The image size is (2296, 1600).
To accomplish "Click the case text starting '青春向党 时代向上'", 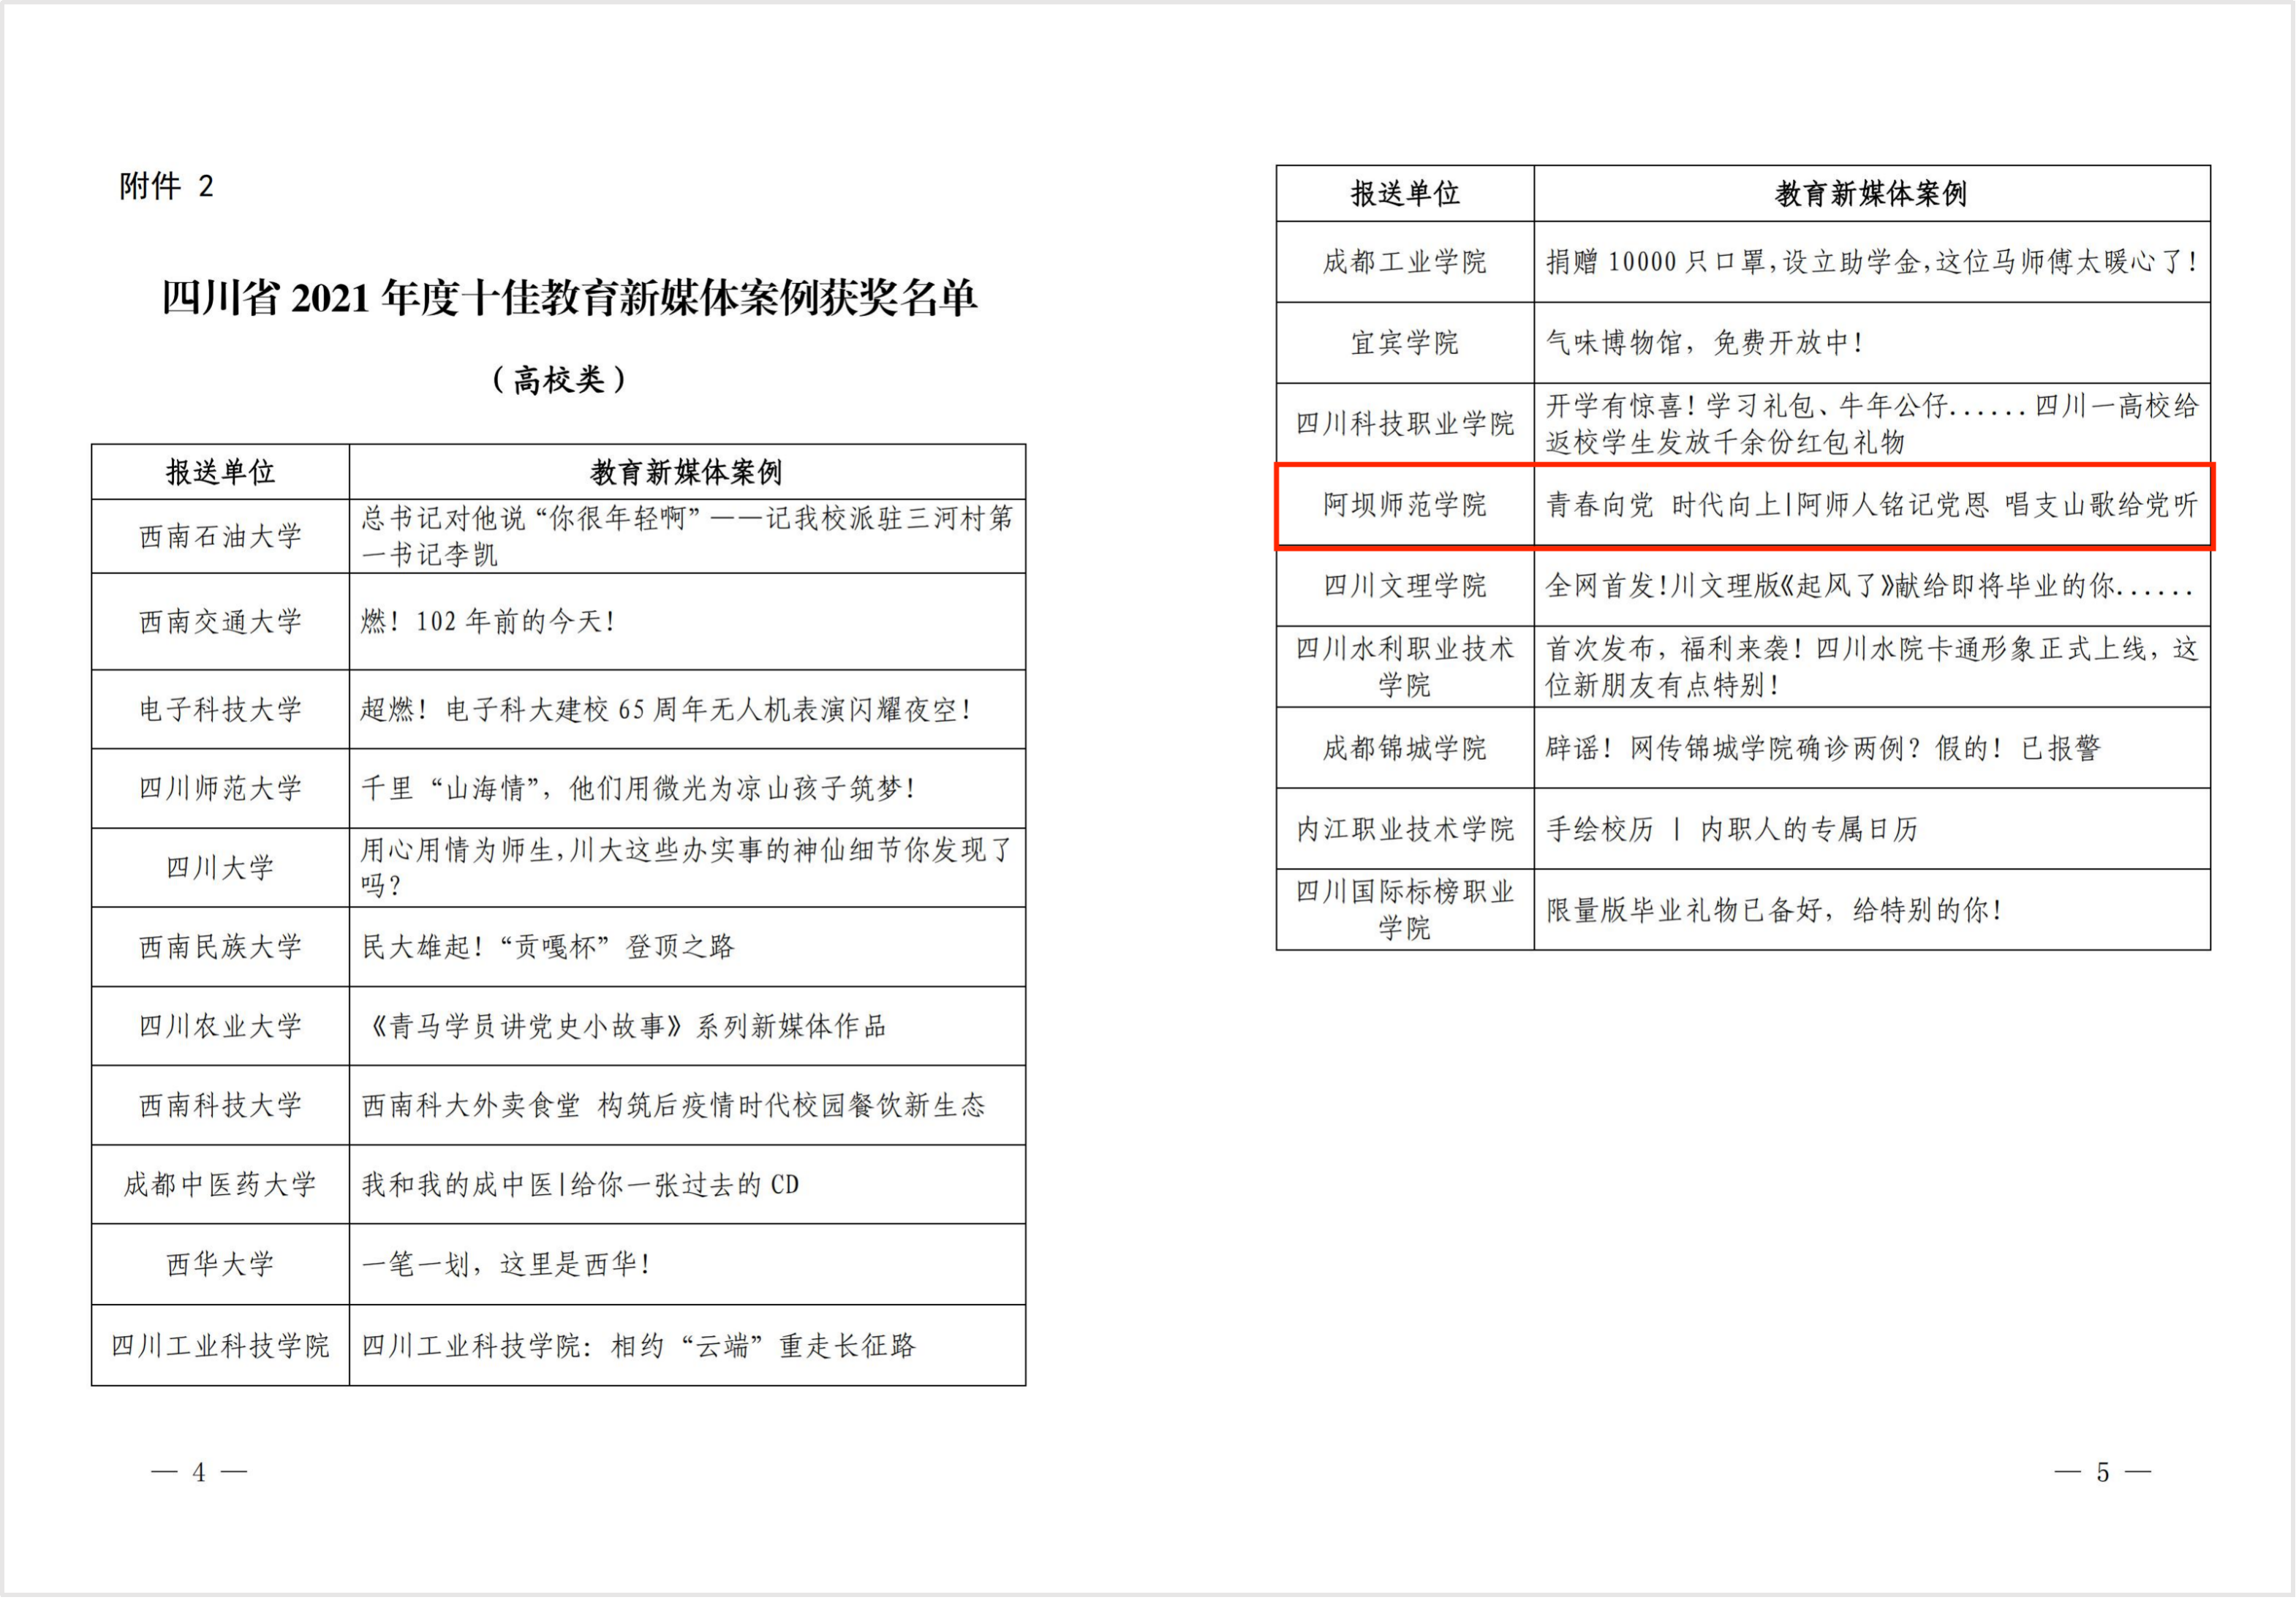I will coord(1872,505).
